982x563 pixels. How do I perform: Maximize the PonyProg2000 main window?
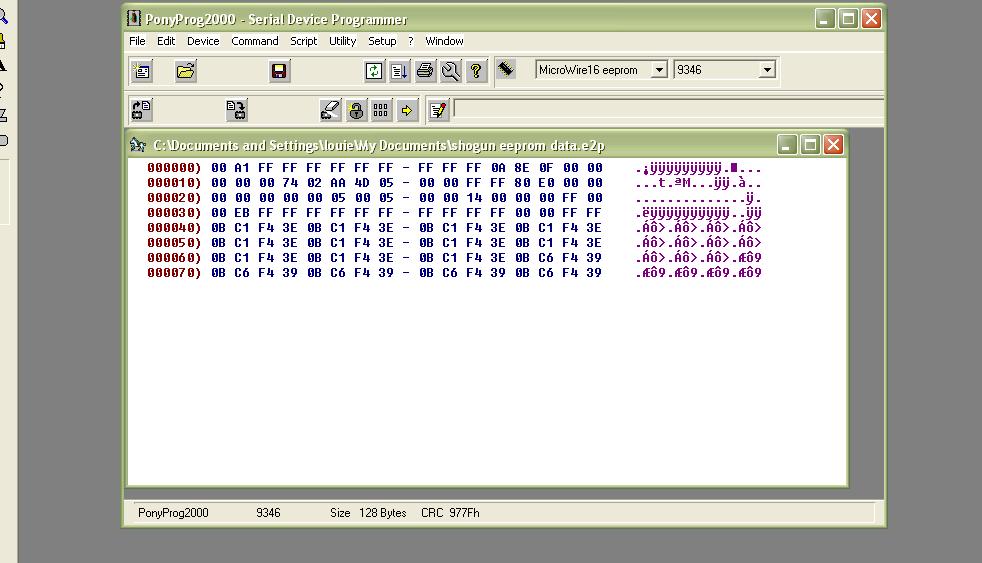848,19
